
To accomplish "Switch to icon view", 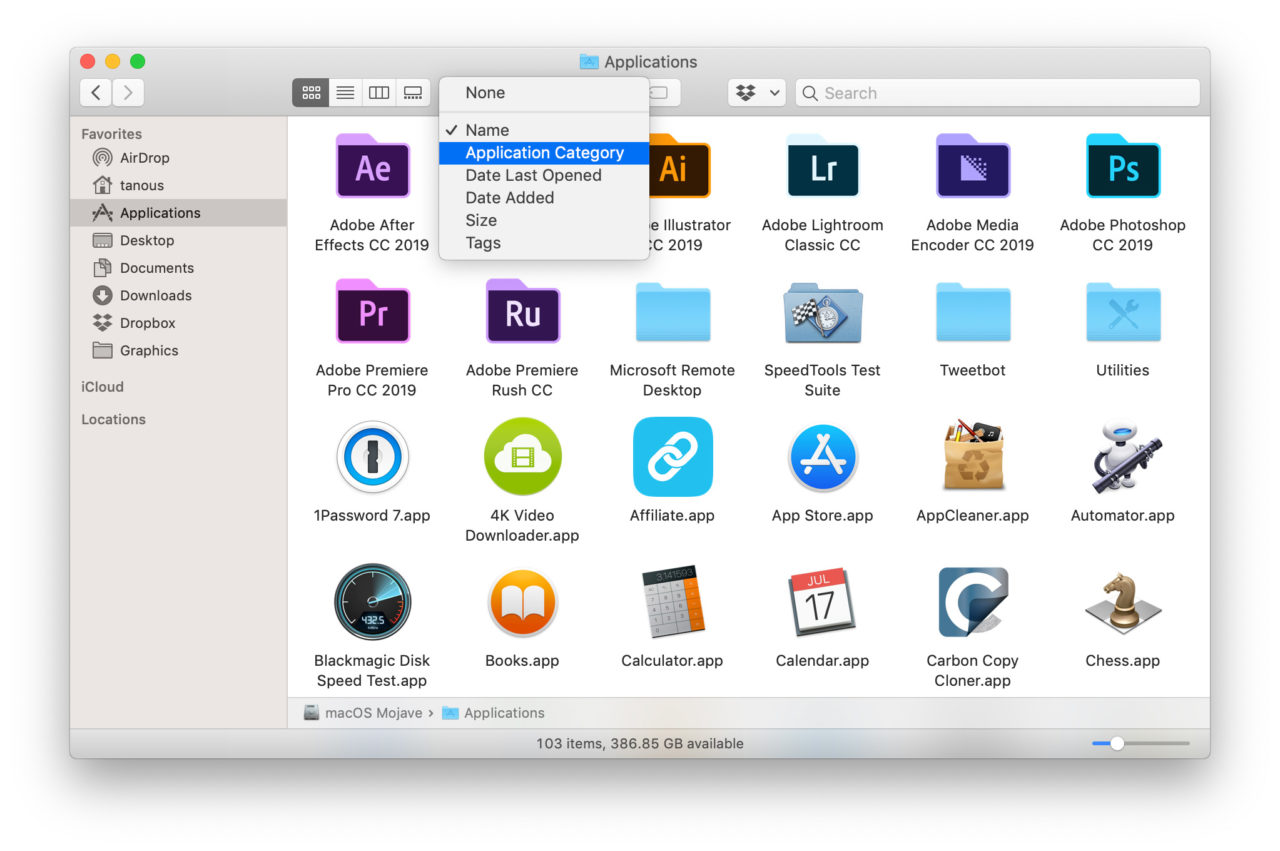I will (x=311, y=93).
